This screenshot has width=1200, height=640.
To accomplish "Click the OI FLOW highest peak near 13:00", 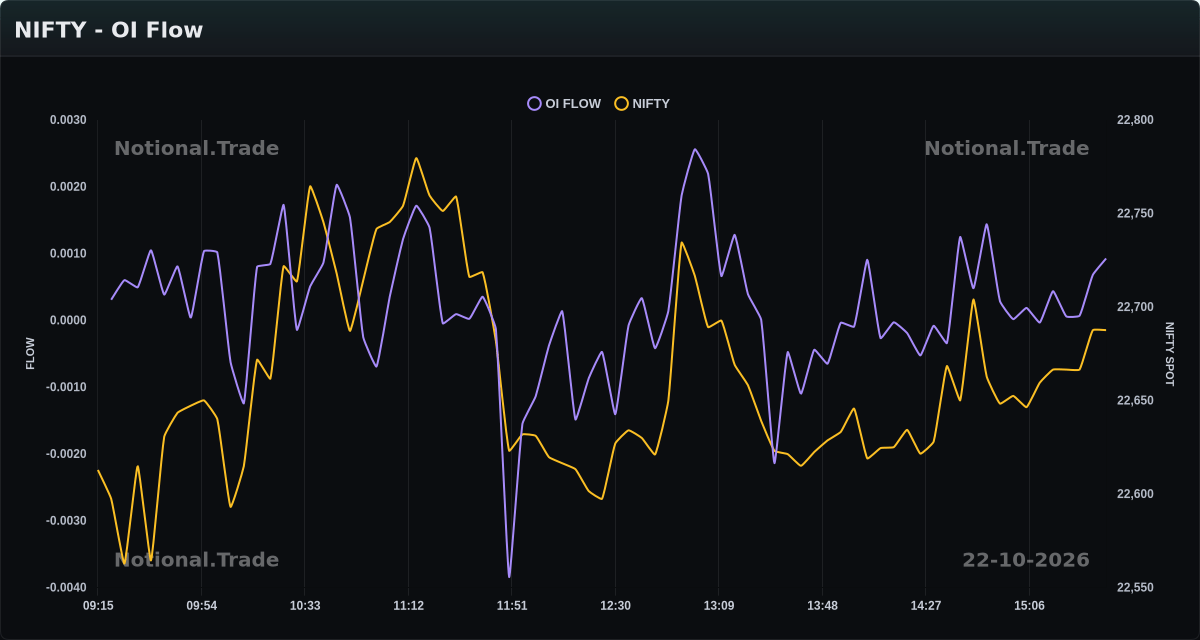I will point(695,150).
